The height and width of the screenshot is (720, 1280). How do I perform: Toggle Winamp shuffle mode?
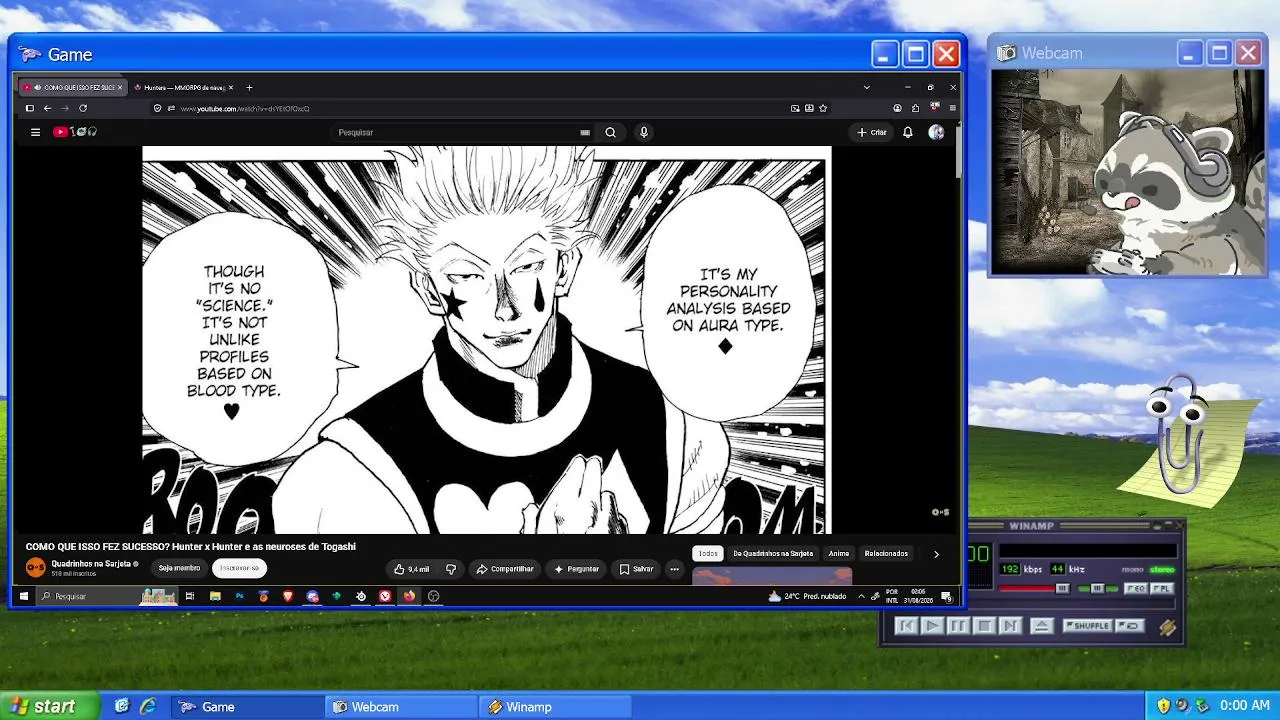1087,626
